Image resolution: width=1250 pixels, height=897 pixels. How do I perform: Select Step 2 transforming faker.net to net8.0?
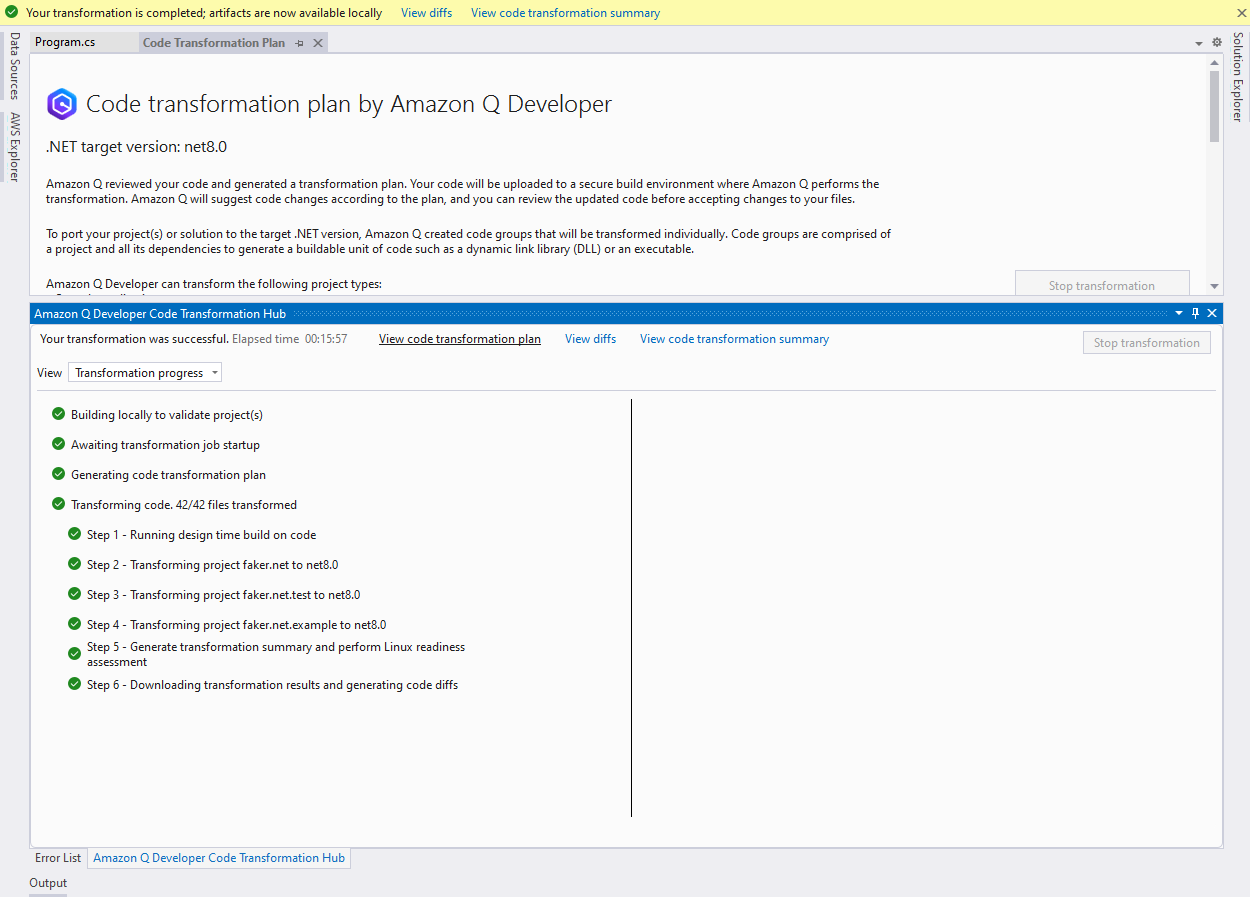tap(212, 565)
